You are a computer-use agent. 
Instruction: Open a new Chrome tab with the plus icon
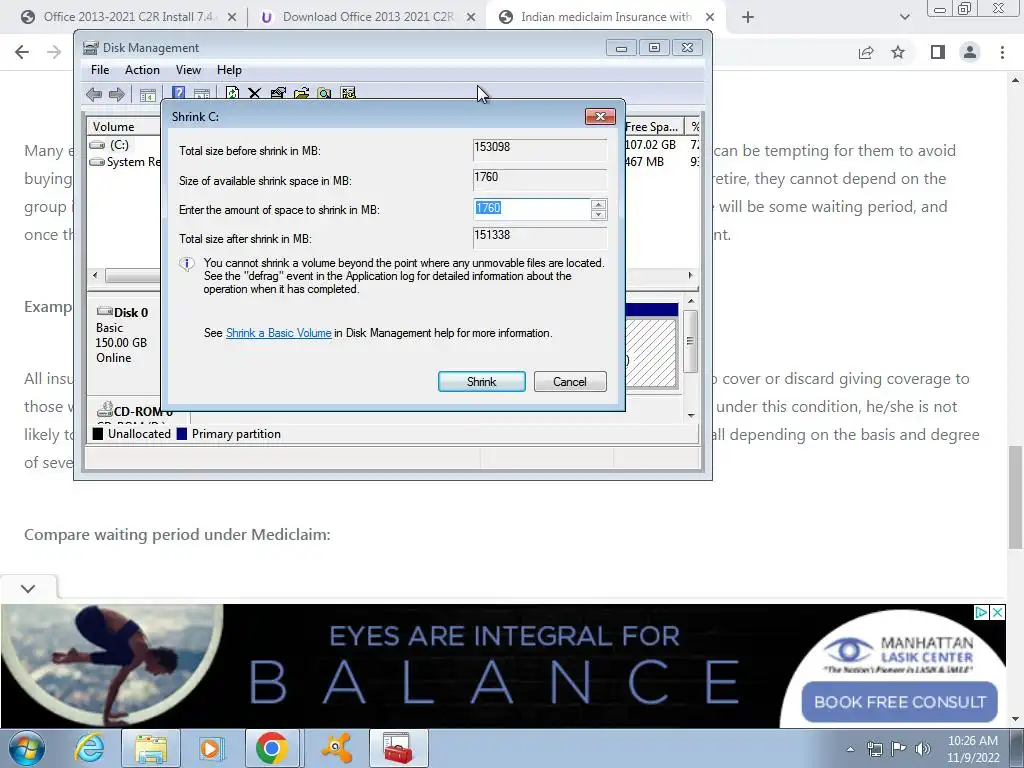[748, 17]
